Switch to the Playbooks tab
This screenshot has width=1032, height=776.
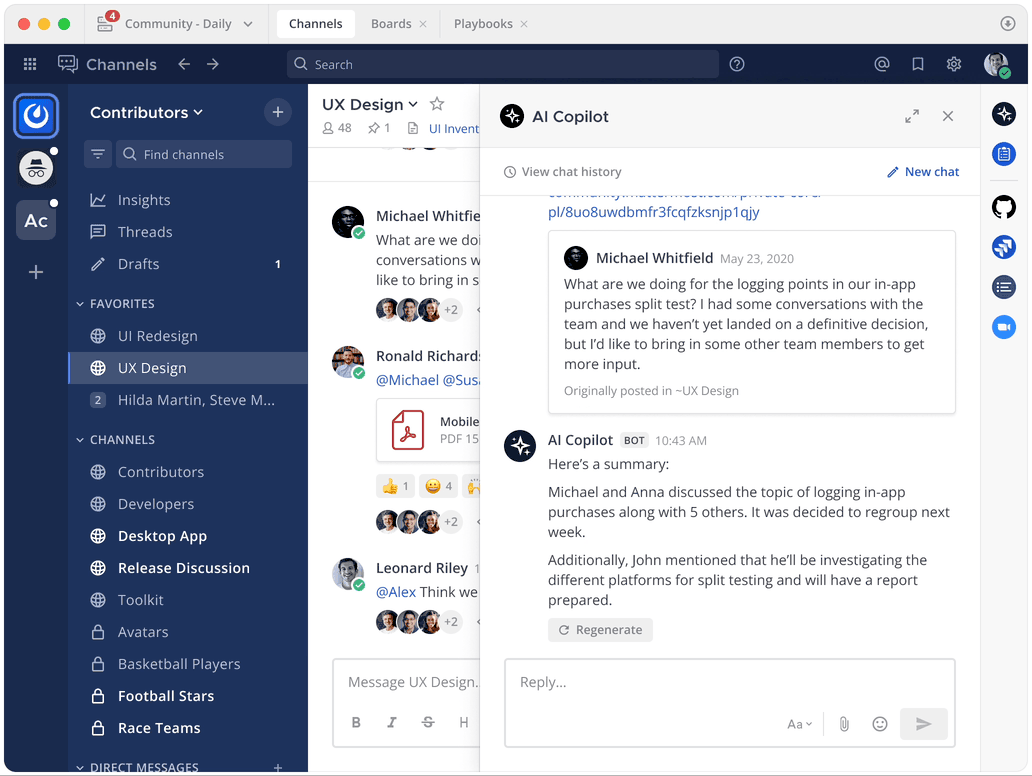[483, 23]
